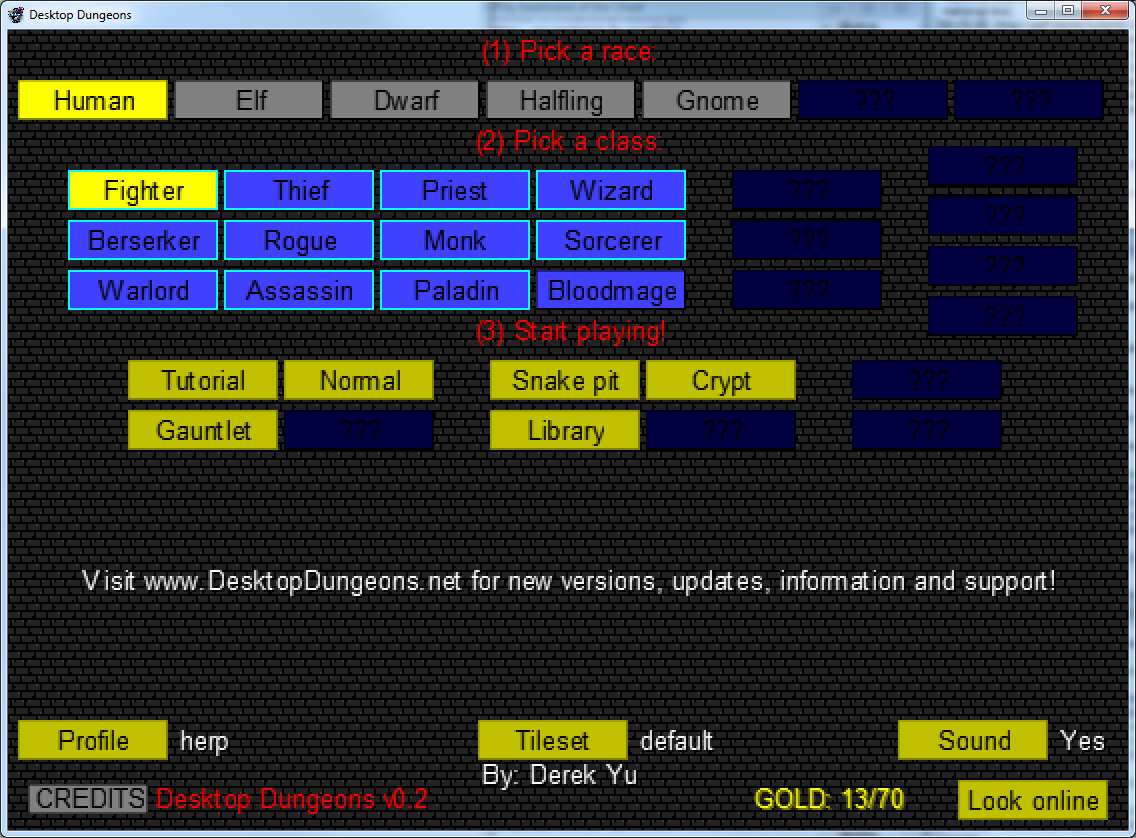This screenshot has height=838, width=1136.
Task: Minimize the Desktop Dungeons window
Action: (x=1040, y=11)
